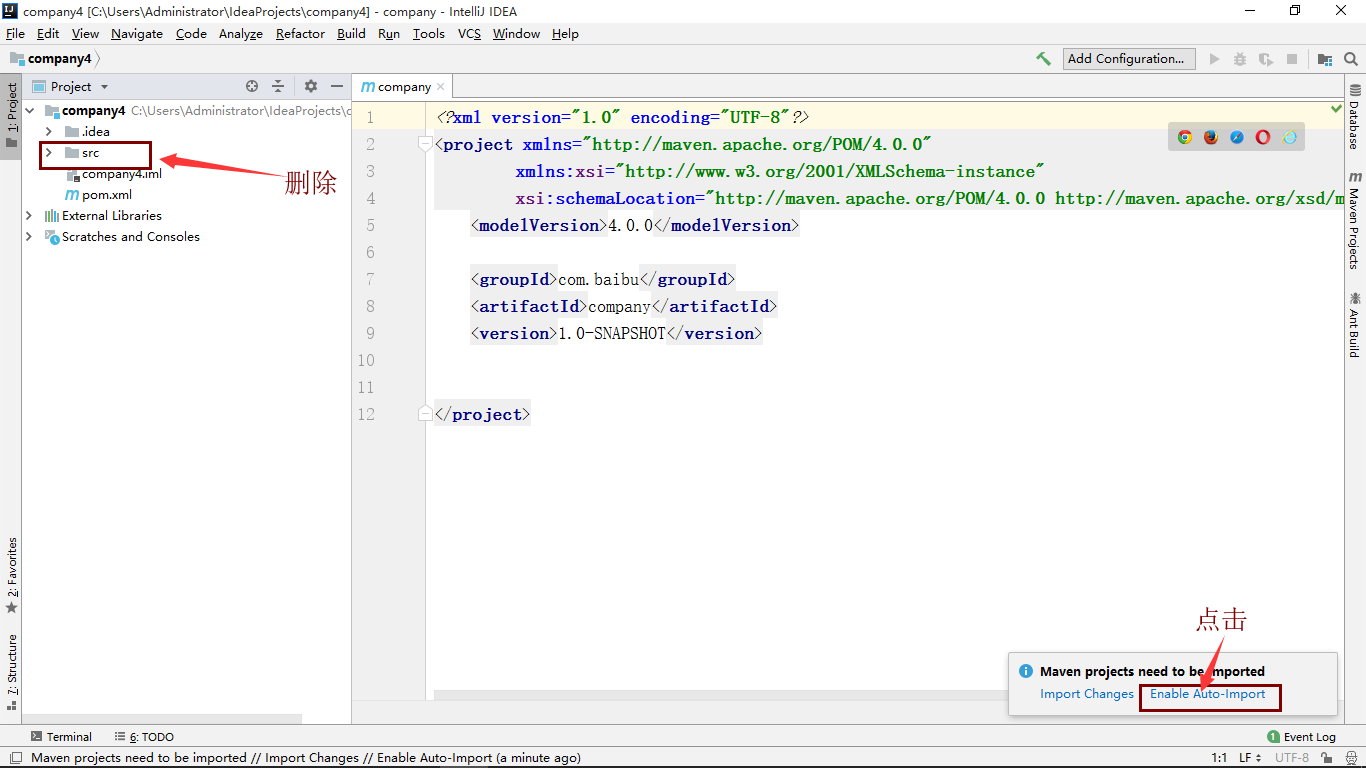The width and height of the screenshot is (1366, 768).
Task: Hide the Project panel with the minus icon
Action: coord(337,87)
